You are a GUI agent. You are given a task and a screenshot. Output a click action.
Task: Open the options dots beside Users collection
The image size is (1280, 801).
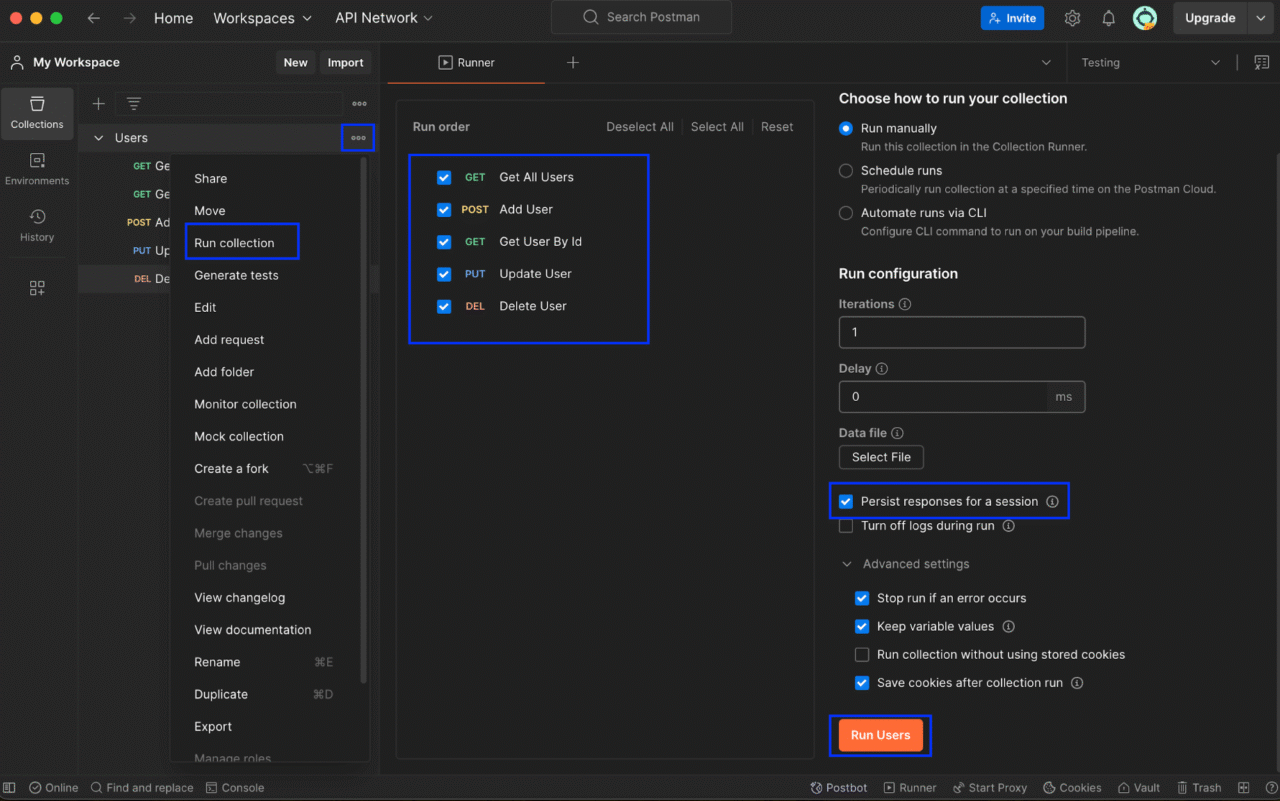coord(358,138)
